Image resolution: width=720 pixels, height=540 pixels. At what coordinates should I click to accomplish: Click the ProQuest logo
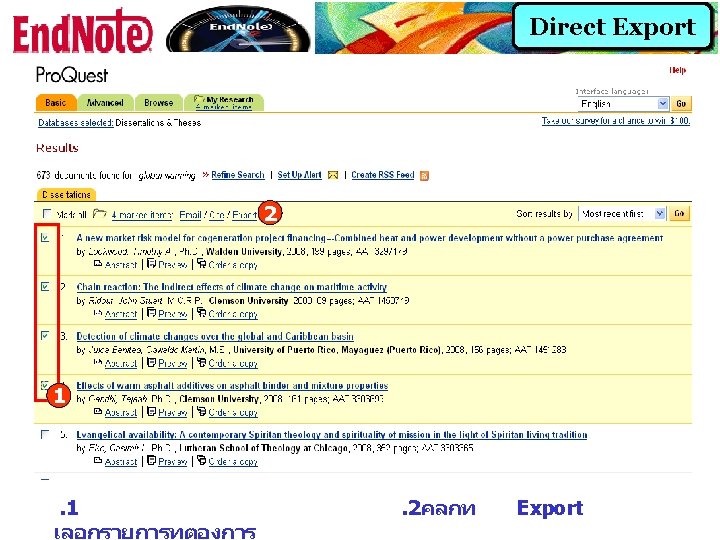click(72, 75)
